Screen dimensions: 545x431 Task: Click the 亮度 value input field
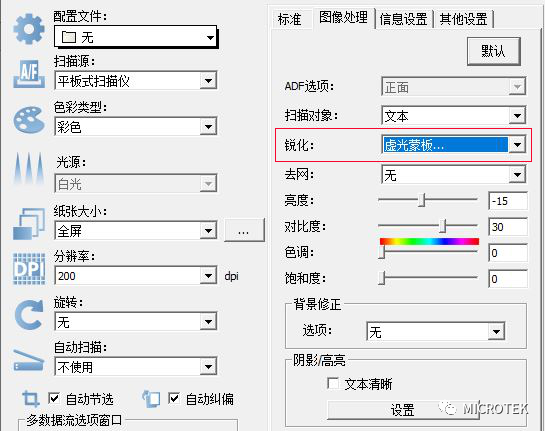[508, 201]
